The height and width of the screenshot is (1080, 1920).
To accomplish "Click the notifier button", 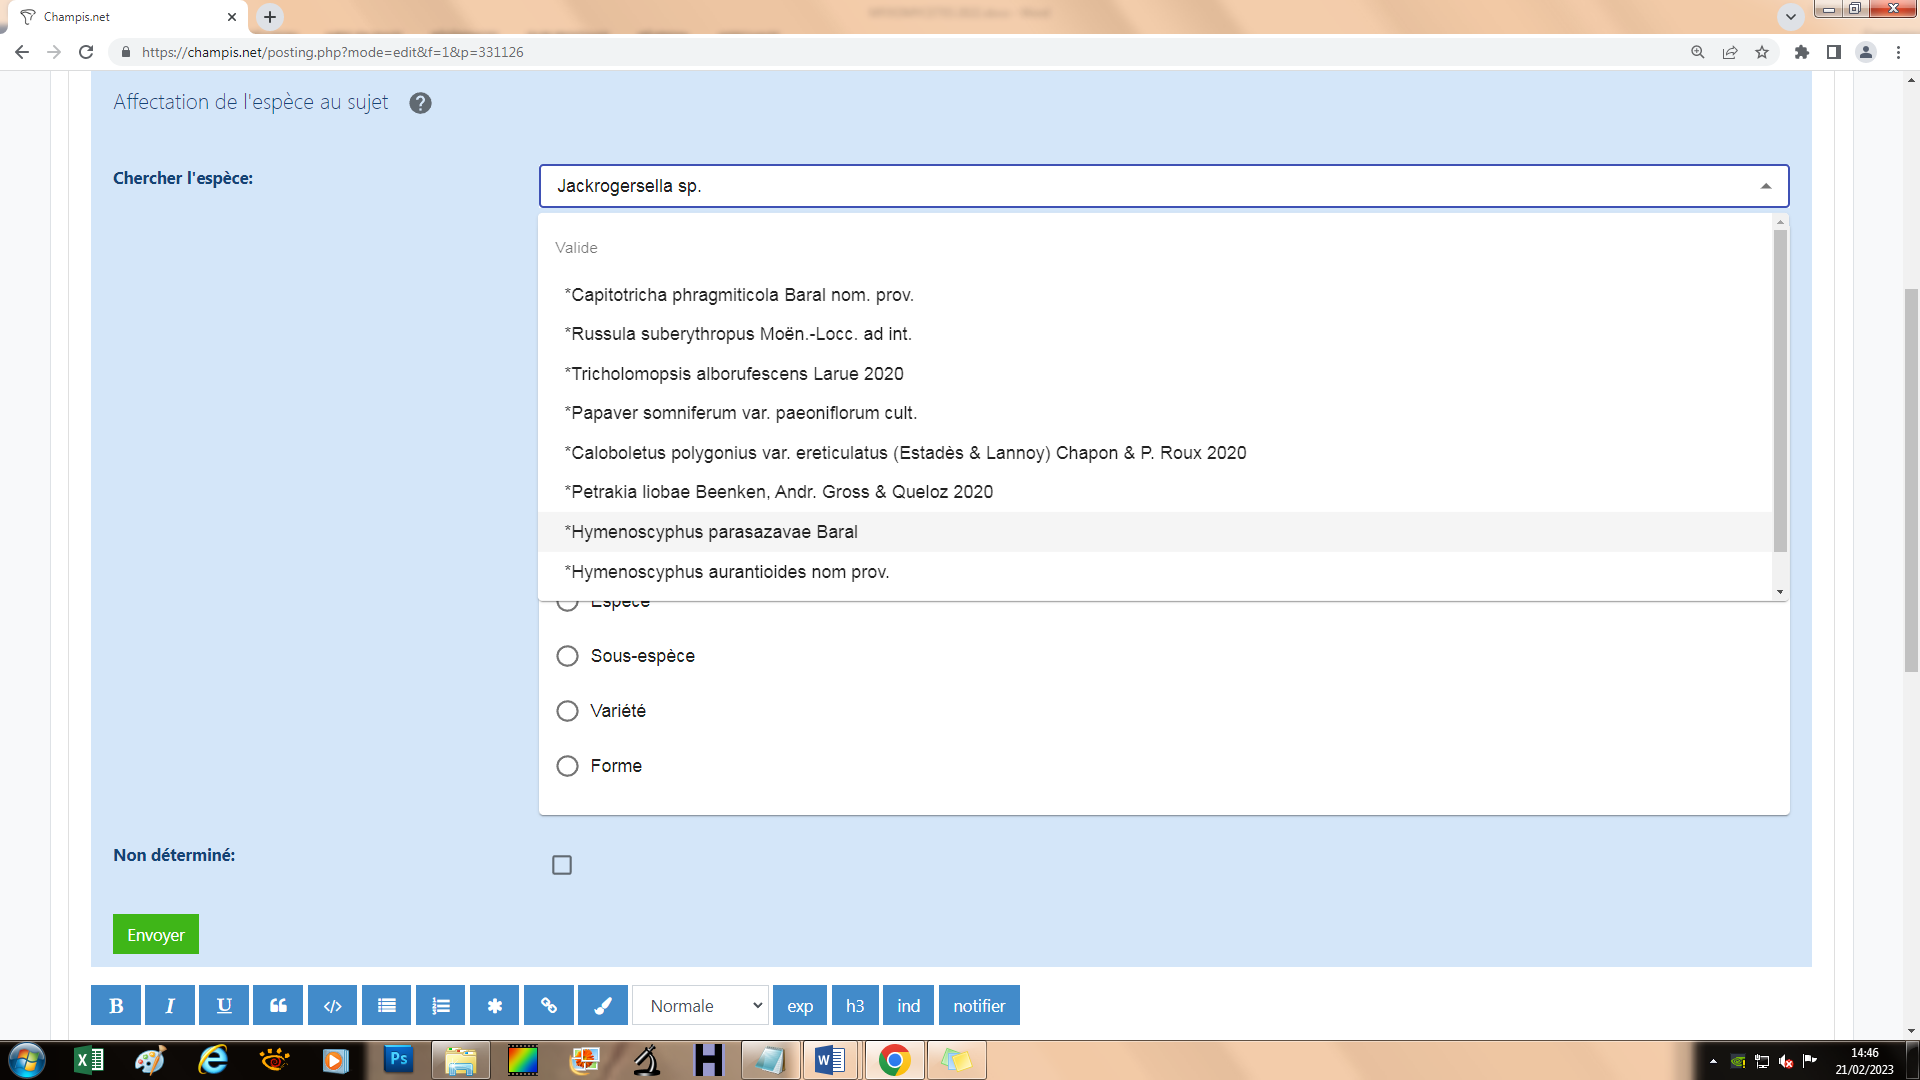I will pos(979,1006).
